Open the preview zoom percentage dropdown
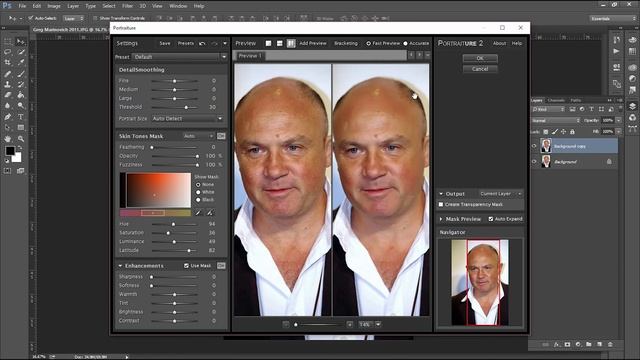The height and width of the screenshot is (360, 640). click(x=378, y=324)
